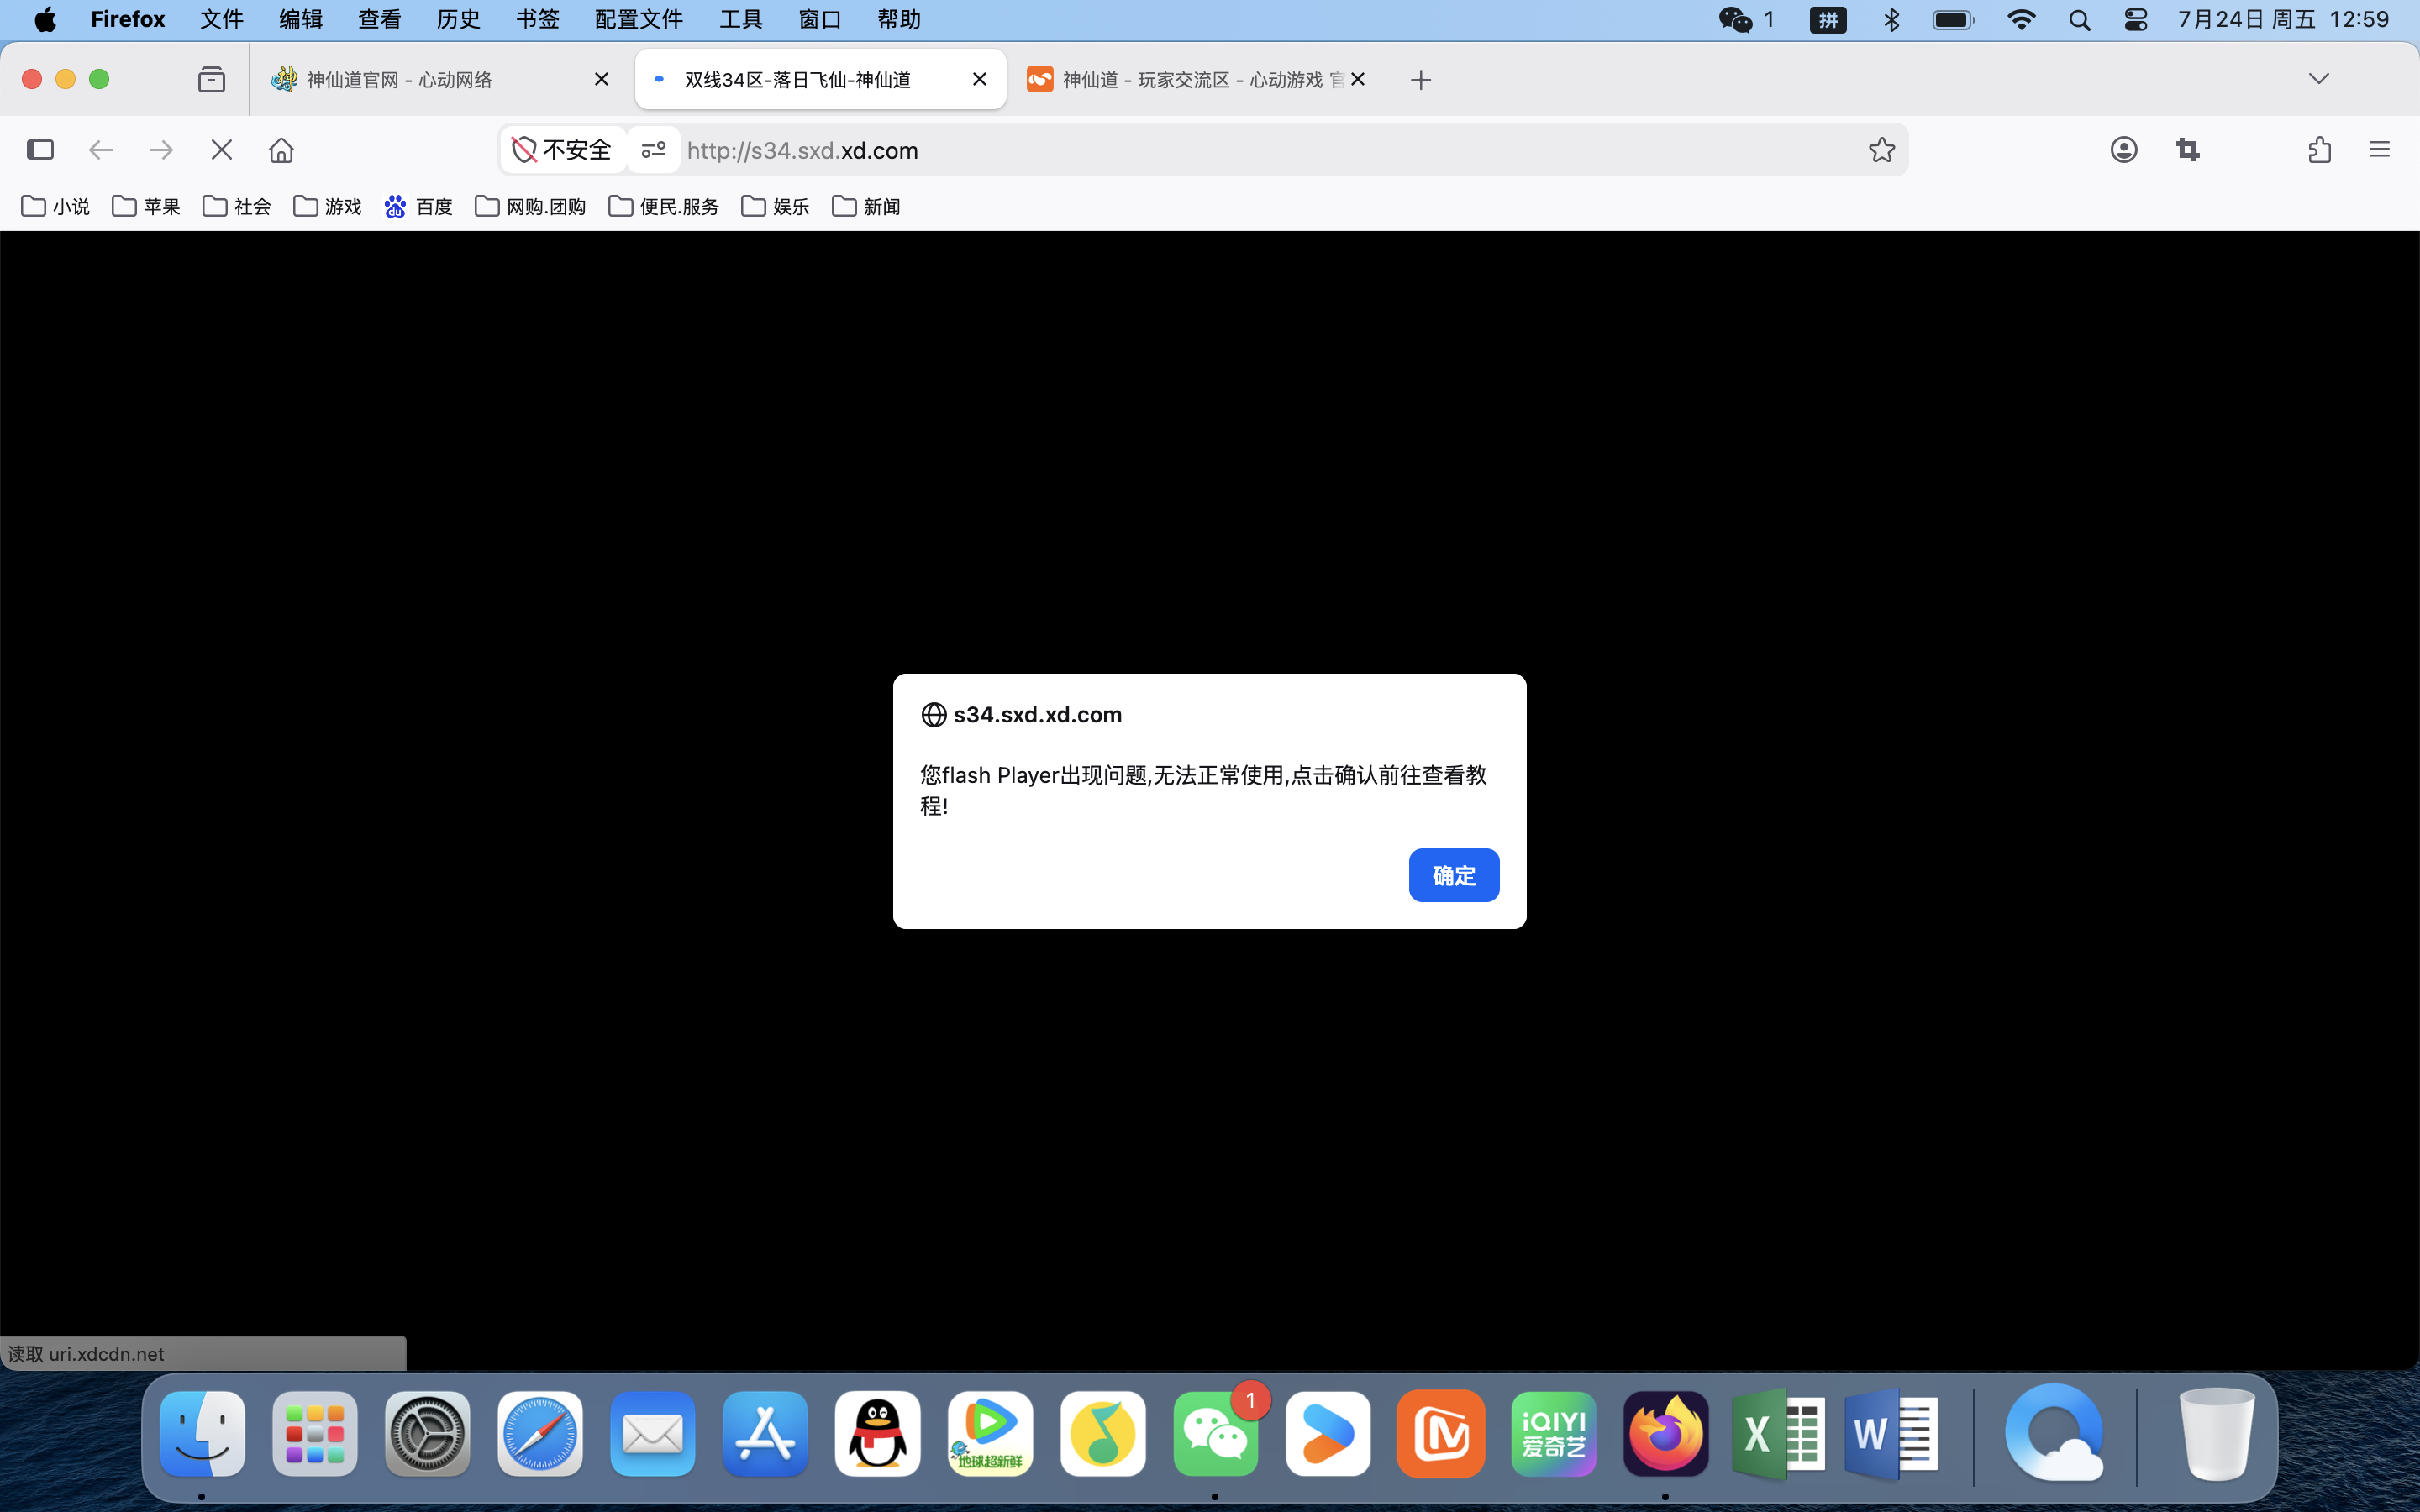Screen dimensions: 2420x1512
Task: Open Control Center icon
Action: click(2136, 19)
